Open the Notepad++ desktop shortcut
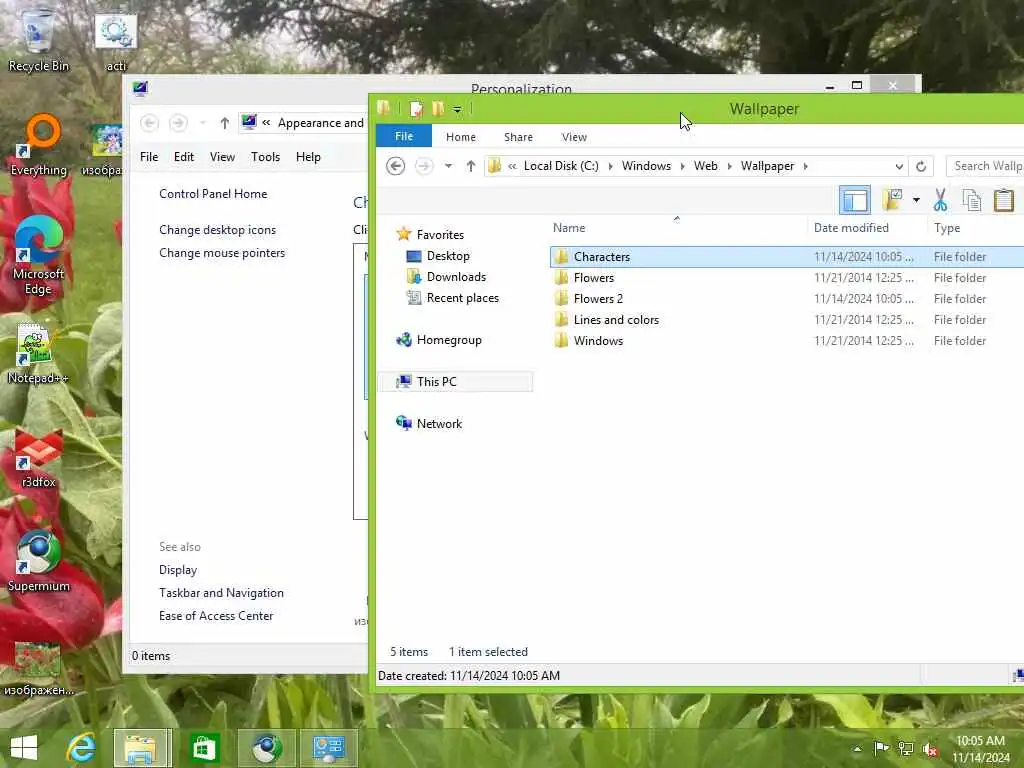This screenshot has height=768, width=1024. pyautogui.click(x=37, y=353)
